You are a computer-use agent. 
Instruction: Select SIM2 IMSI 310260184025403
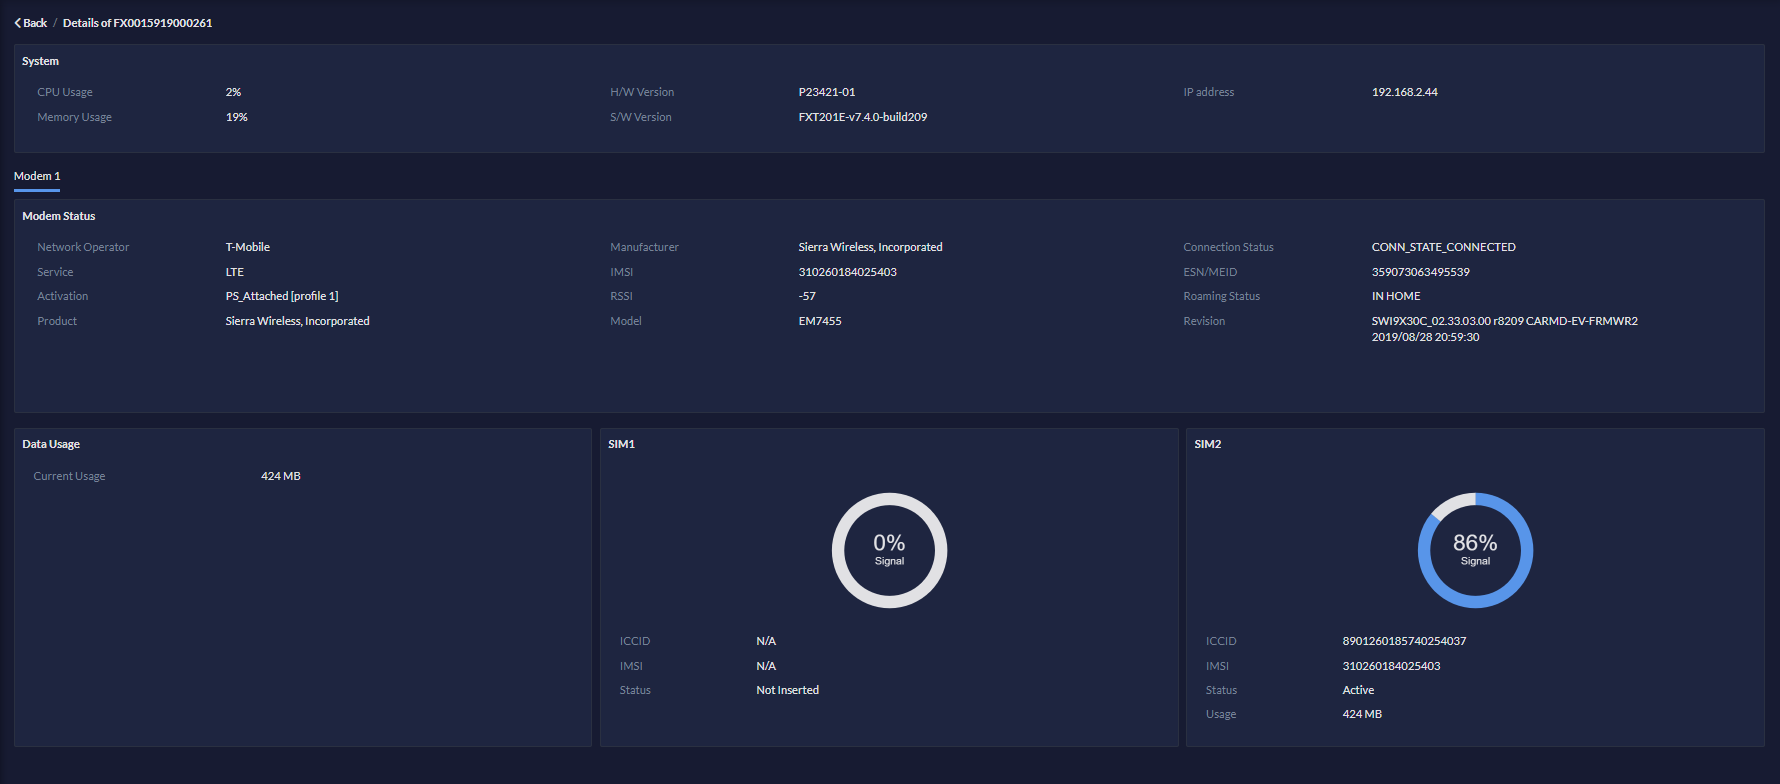coord(1391,666)
